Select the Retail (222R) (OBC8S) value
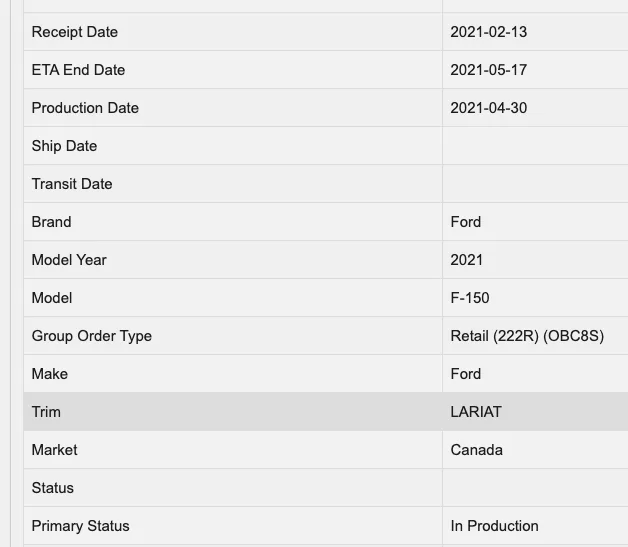 click(527, 336)
